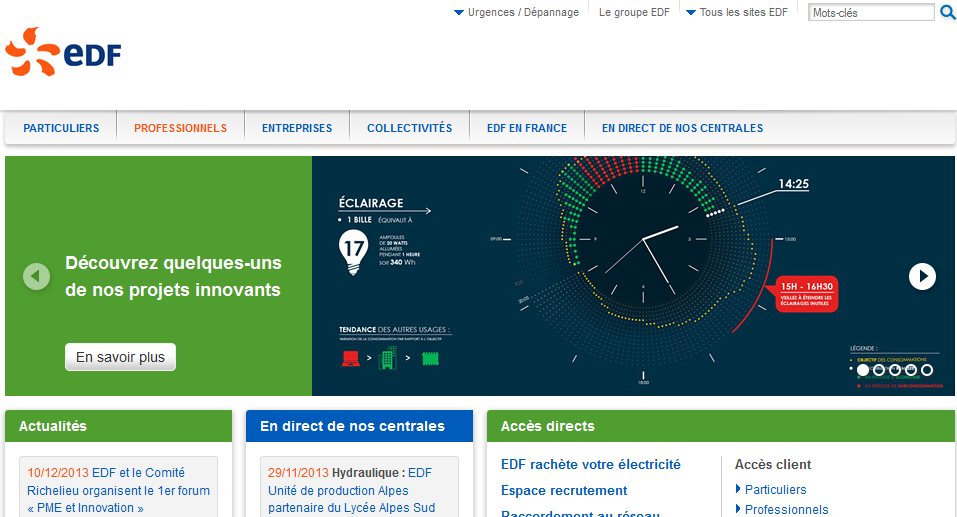Screen dimensions: 957x517
Task: Select the second carousel slide dot
Action: point(879,370)
